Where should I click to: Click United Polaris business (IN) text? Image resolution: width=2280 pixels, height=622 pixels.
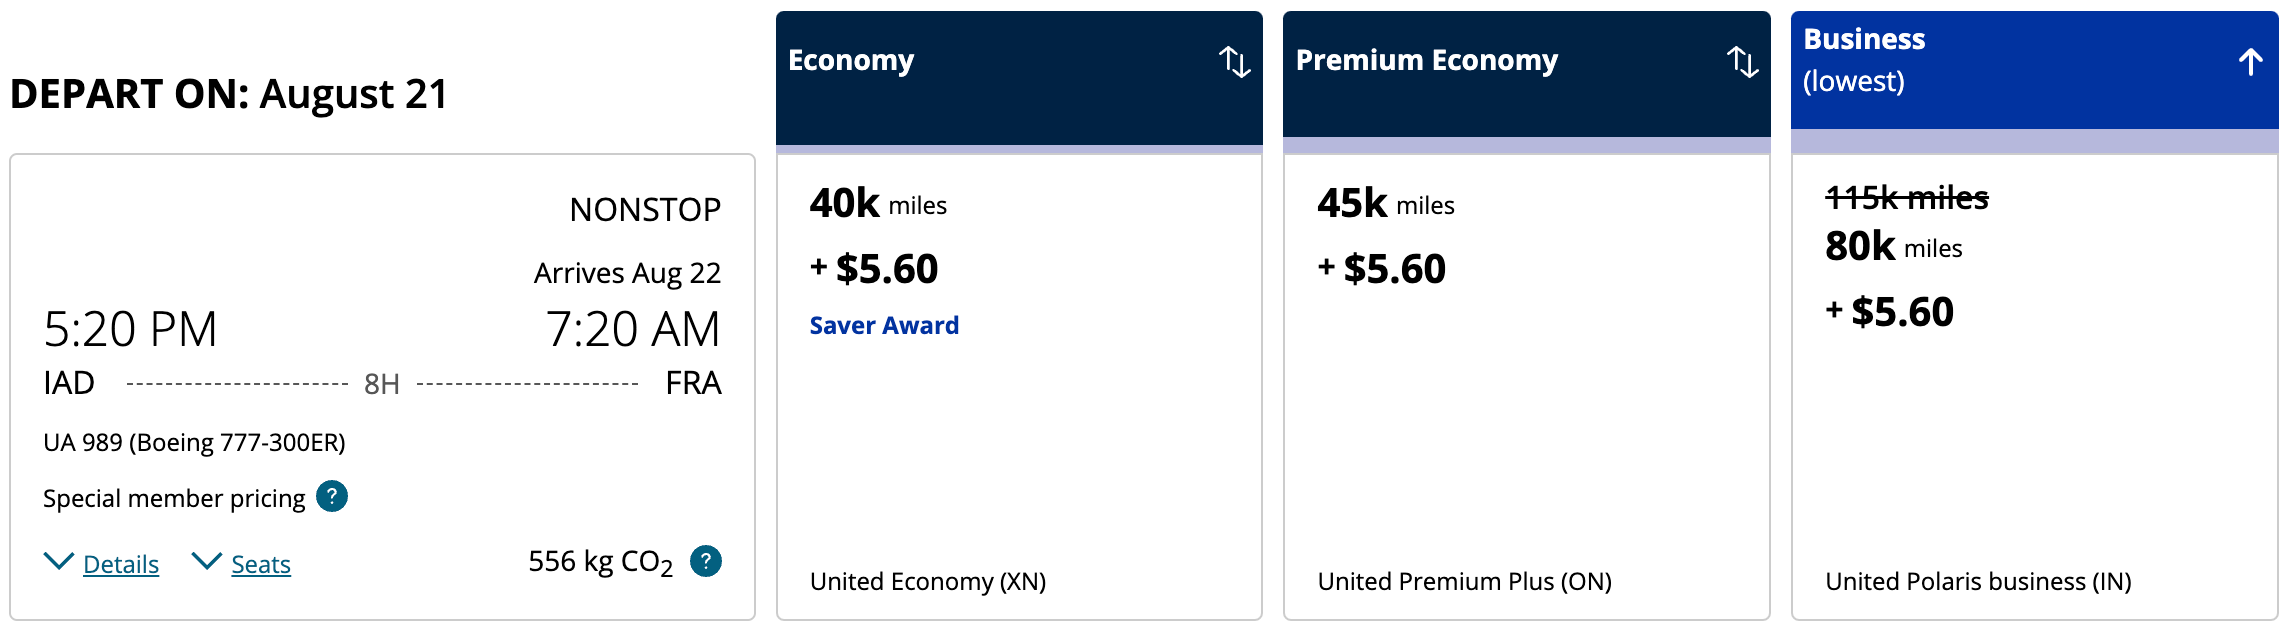pos(1978,581)
